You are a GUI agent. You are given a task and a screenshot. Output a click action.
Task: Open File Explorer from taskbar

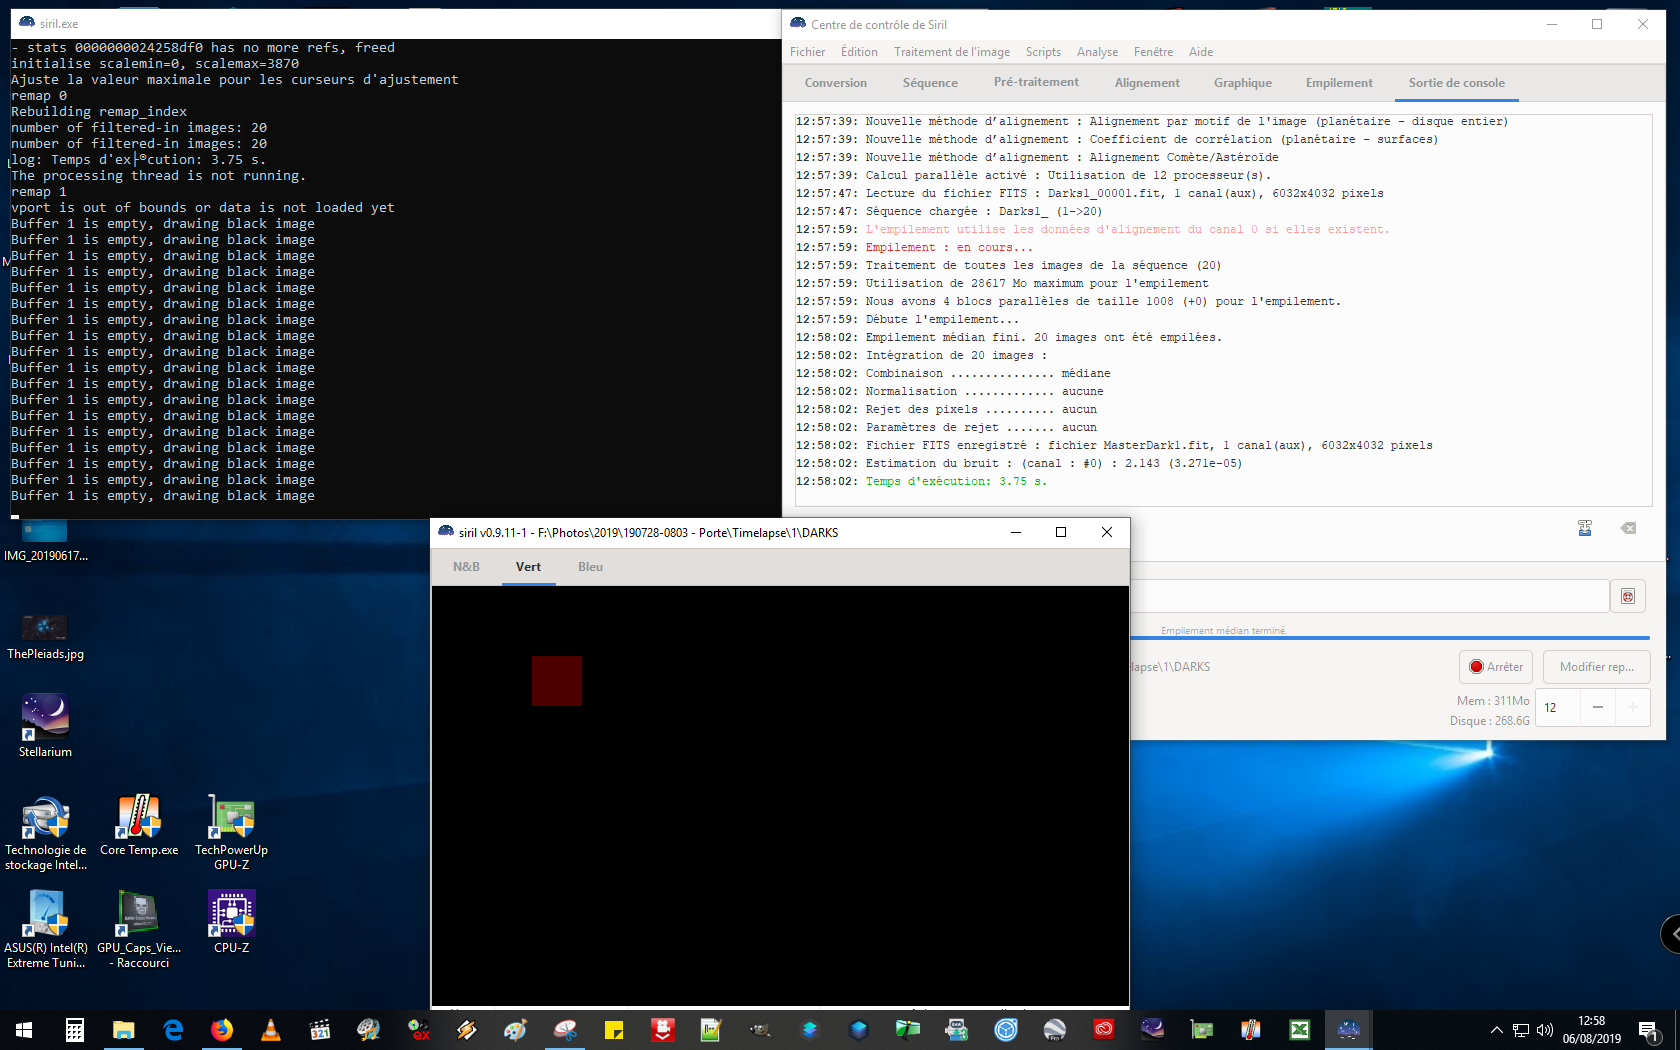click(123, 1030)
